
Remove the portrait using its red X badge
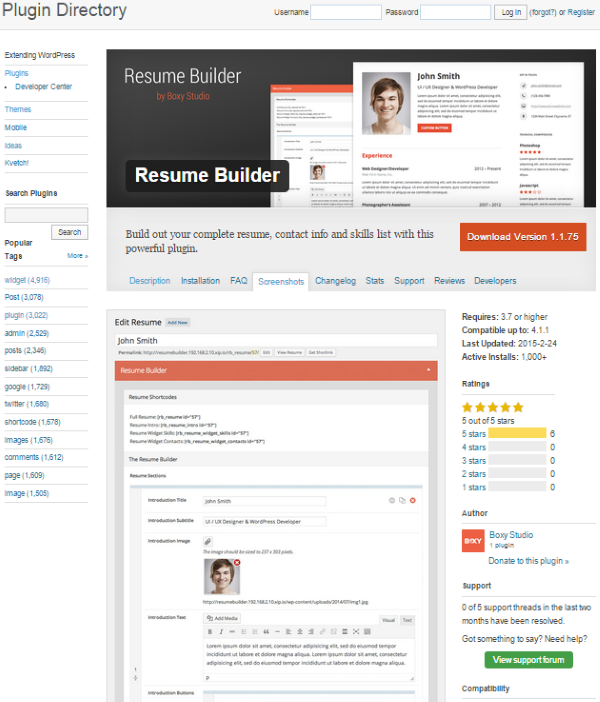coord(237,562)
